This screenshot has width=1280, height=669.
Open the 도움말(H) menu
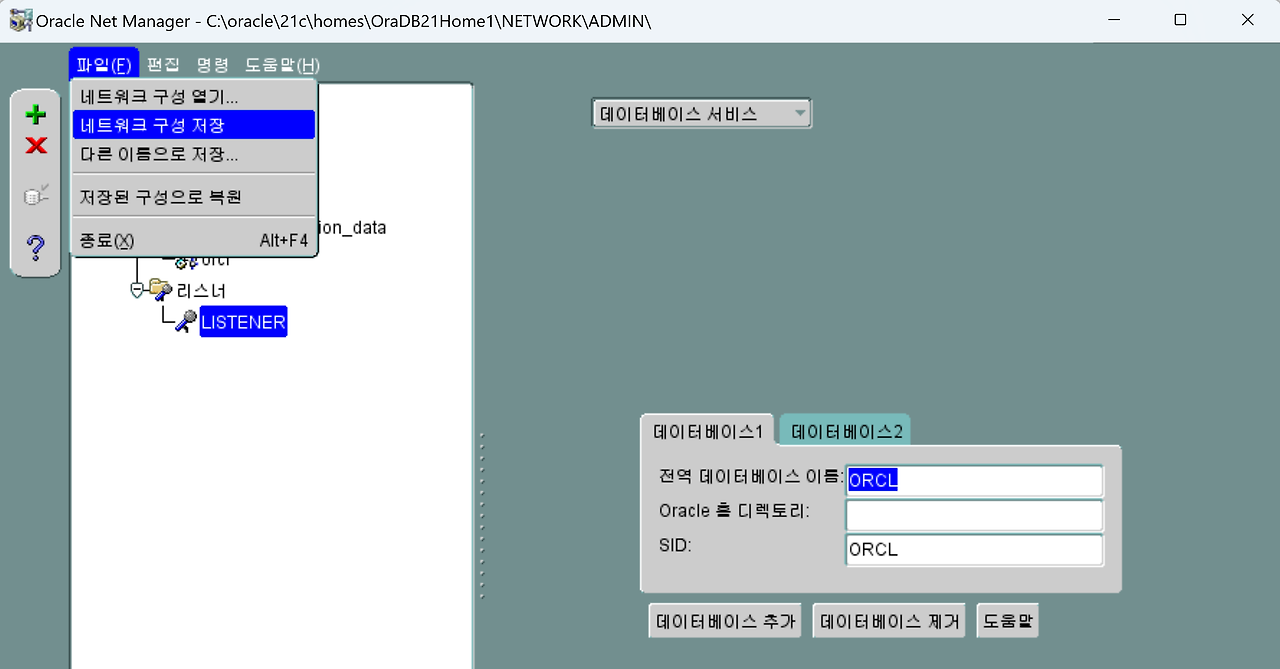[282, 65]
